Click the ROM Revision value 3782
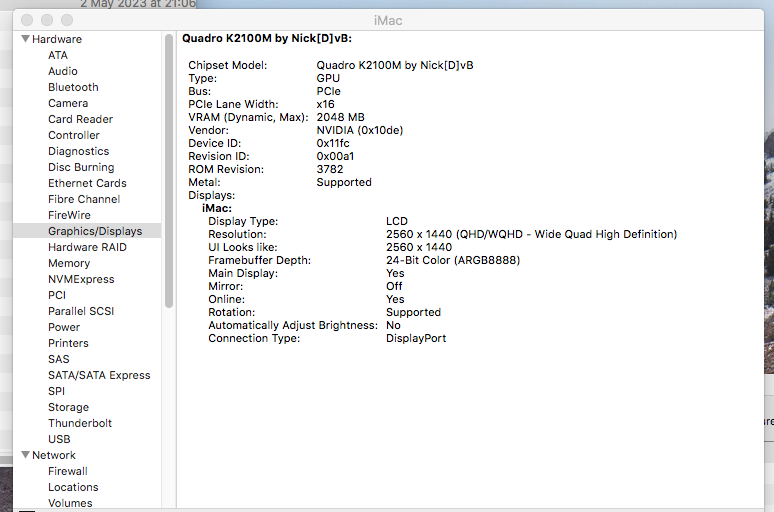 pyautogui.click(x=330, y=169)
